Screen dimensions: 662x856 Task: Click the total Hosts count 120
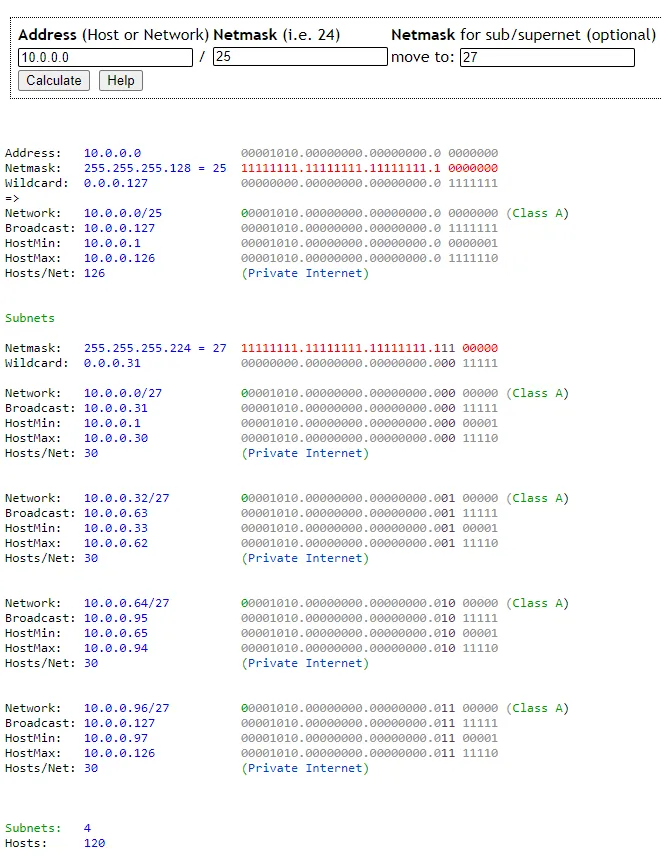tap(94, 843)
